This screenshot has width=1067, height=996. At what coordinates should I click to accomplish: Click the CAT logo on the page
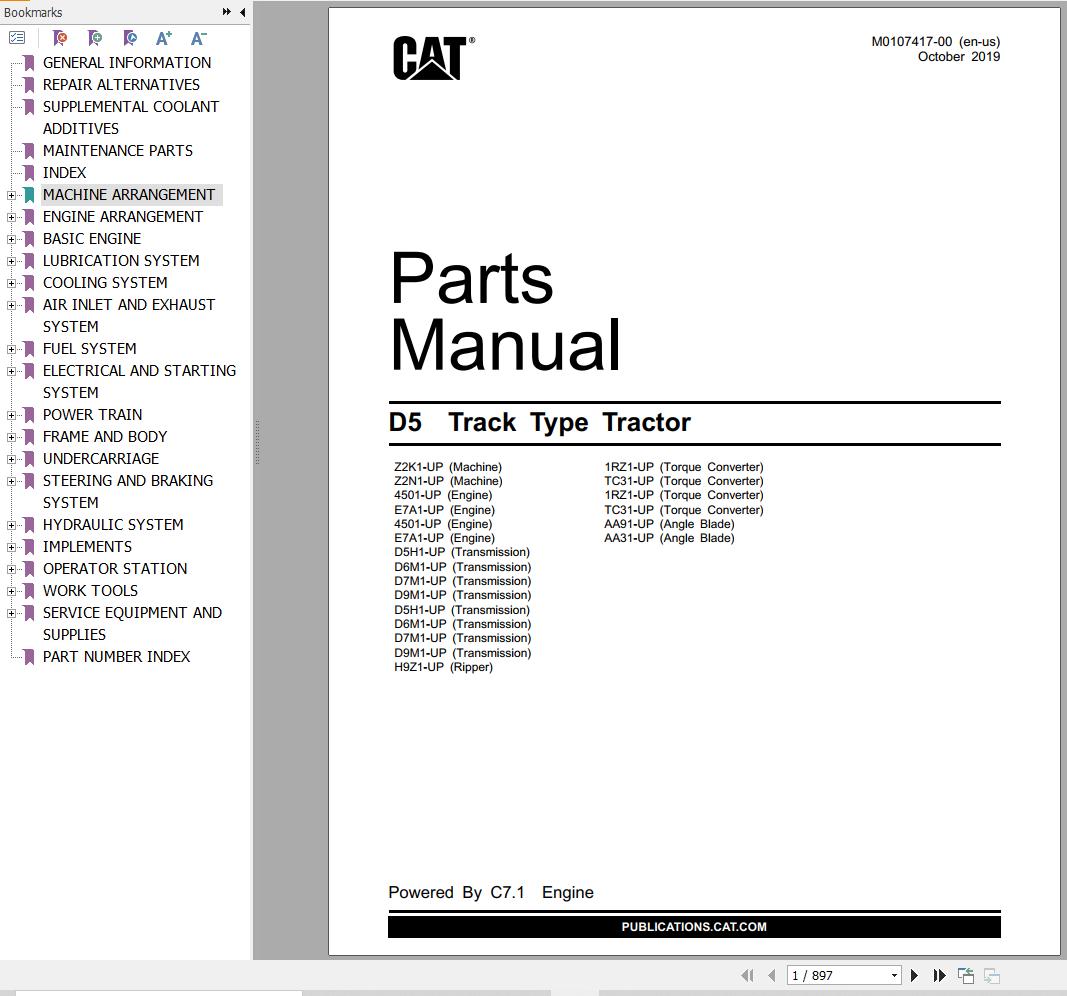tap(433, 58)
